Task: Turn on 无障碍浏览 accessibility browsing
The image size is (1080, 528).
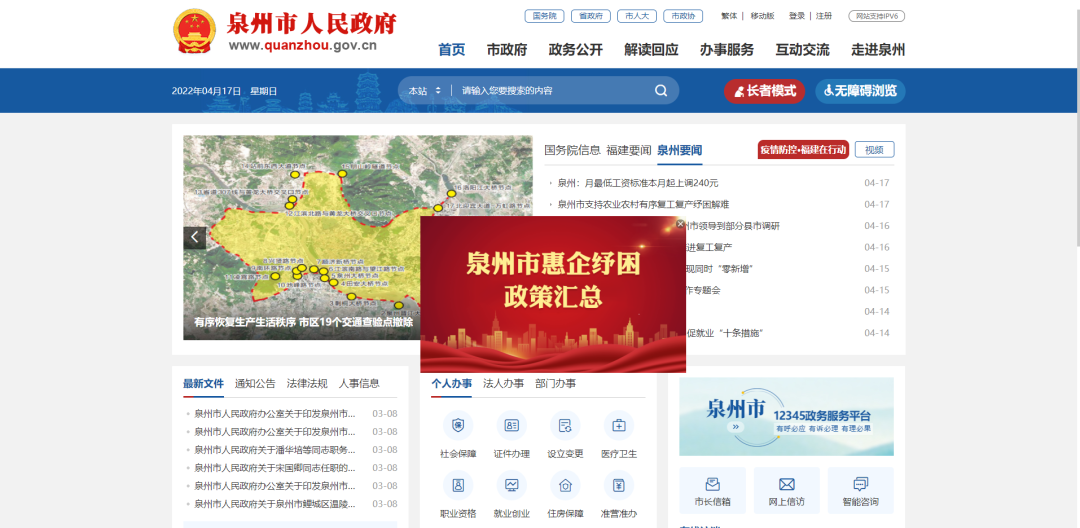Action: click(x=860, y=91)
